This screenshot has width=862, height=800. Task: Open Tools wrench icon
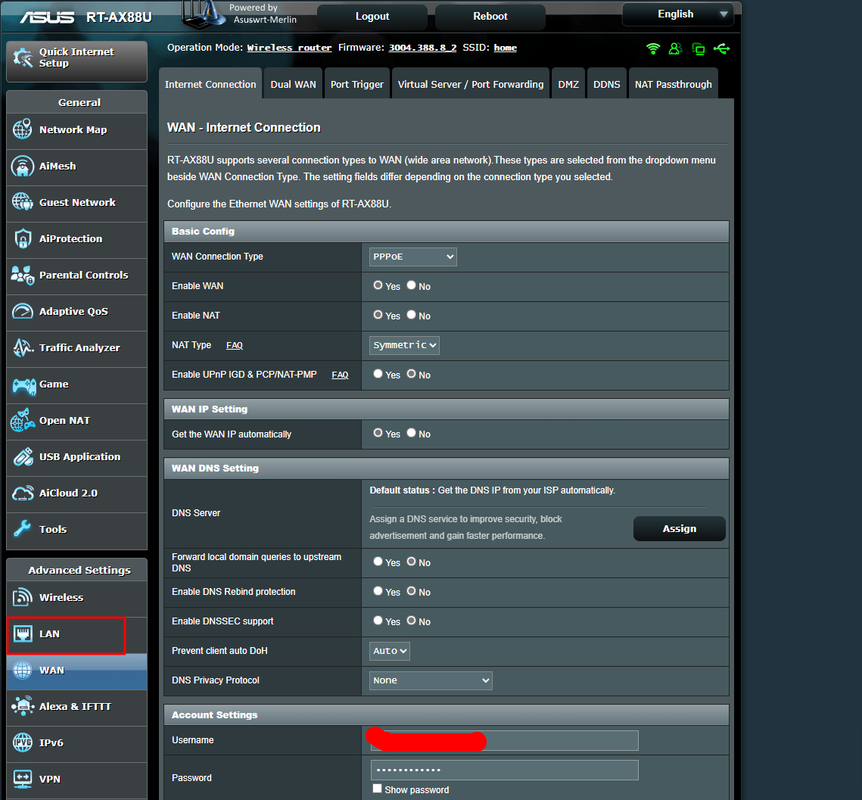[x=23, y=529]
